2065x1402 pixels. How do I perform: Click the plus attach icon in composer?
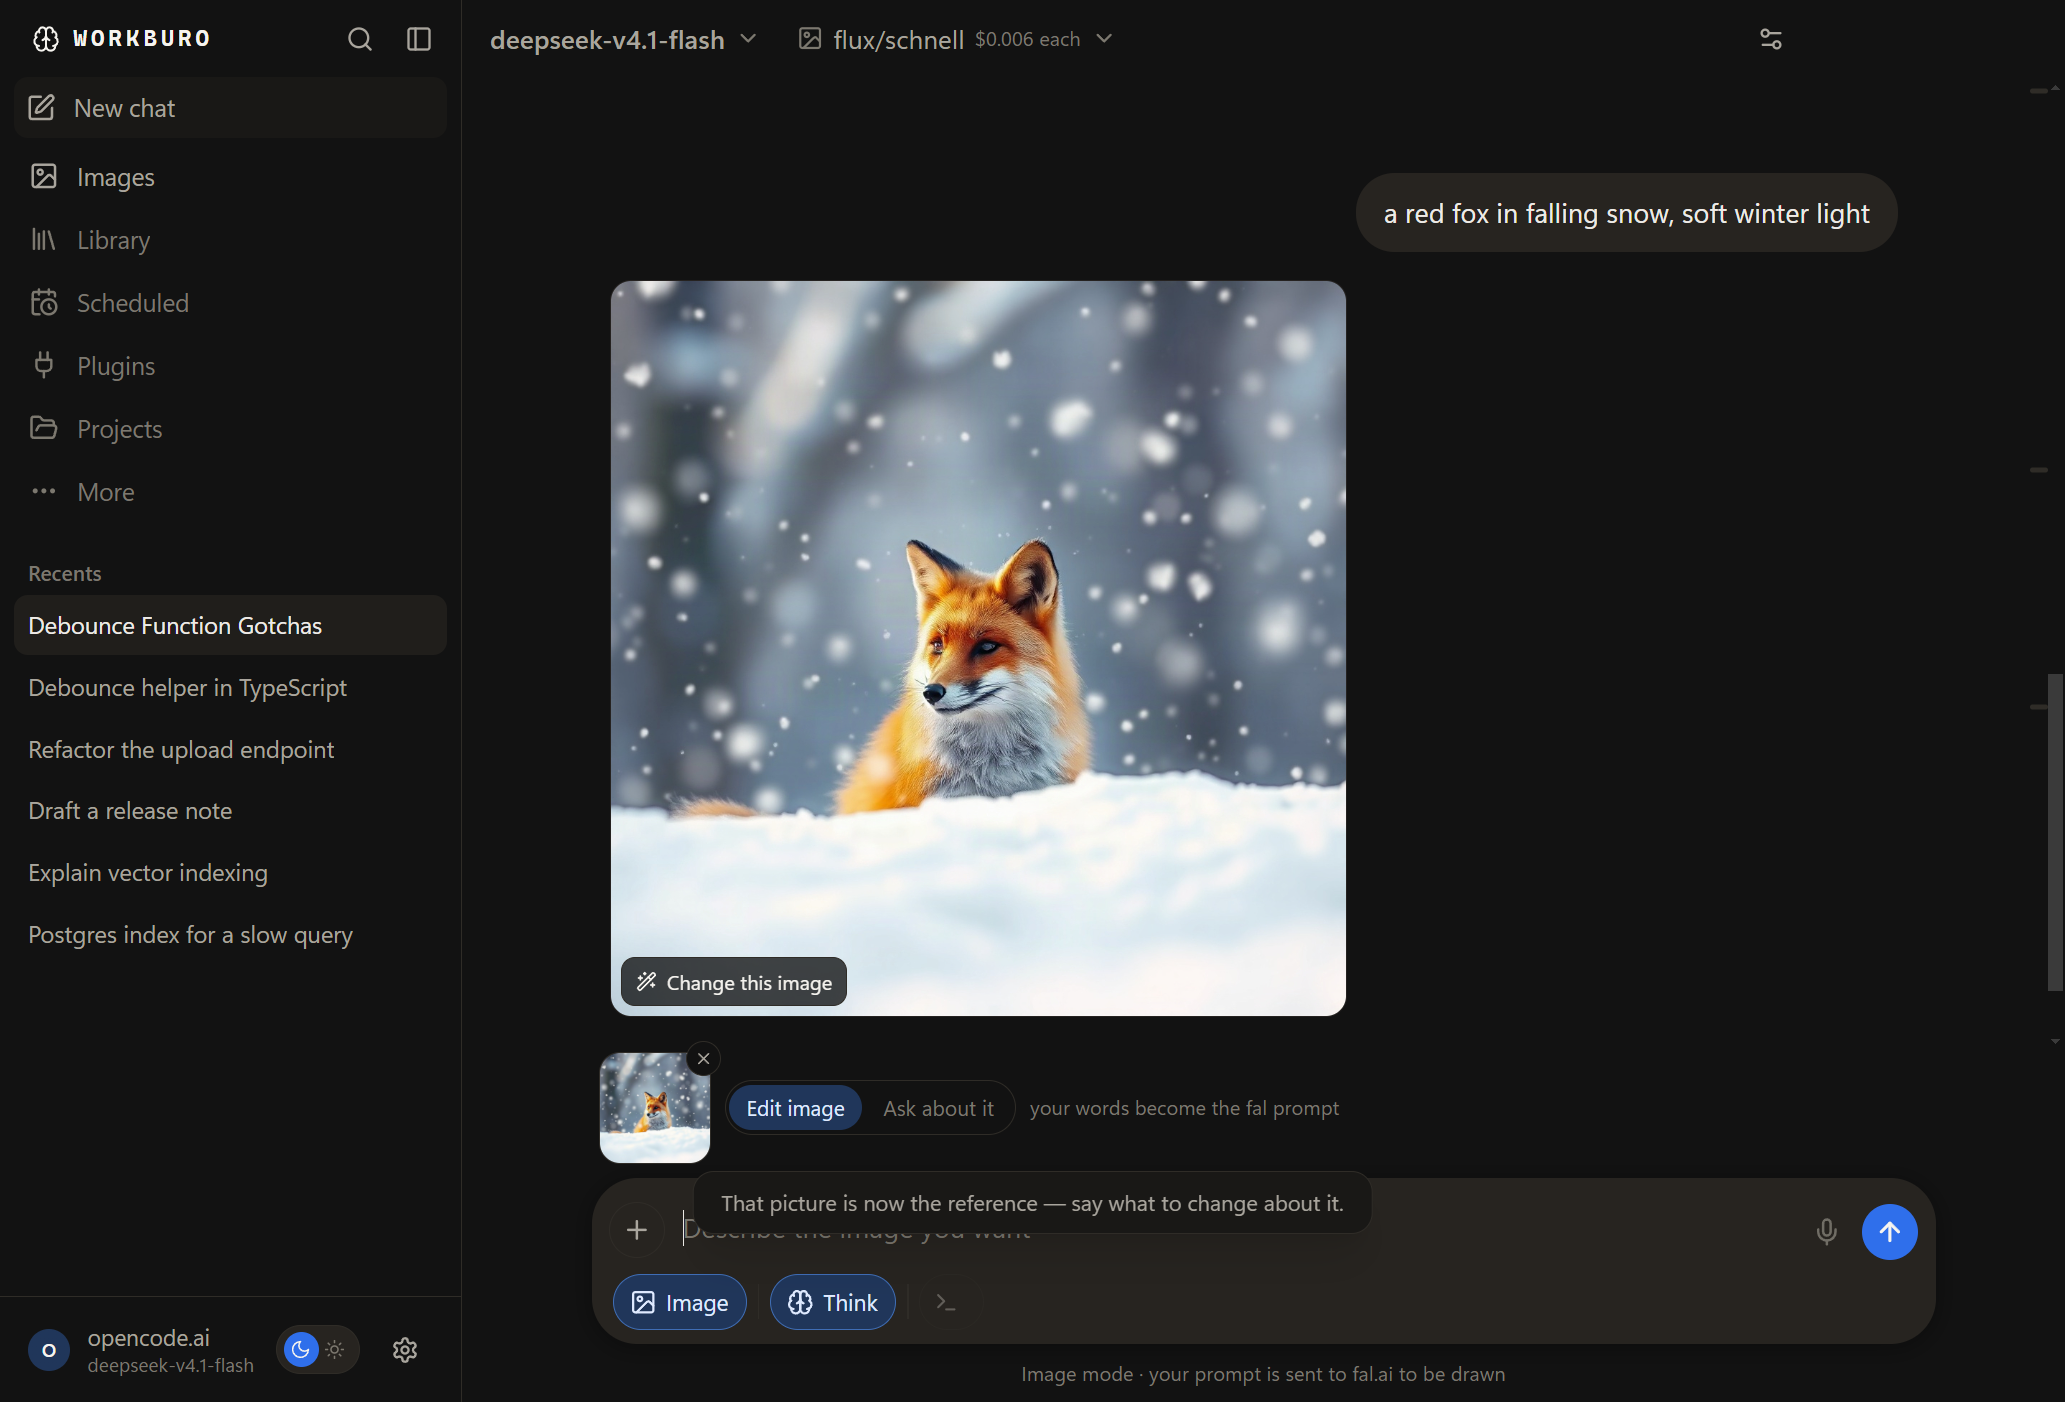tap(637, 1230)
